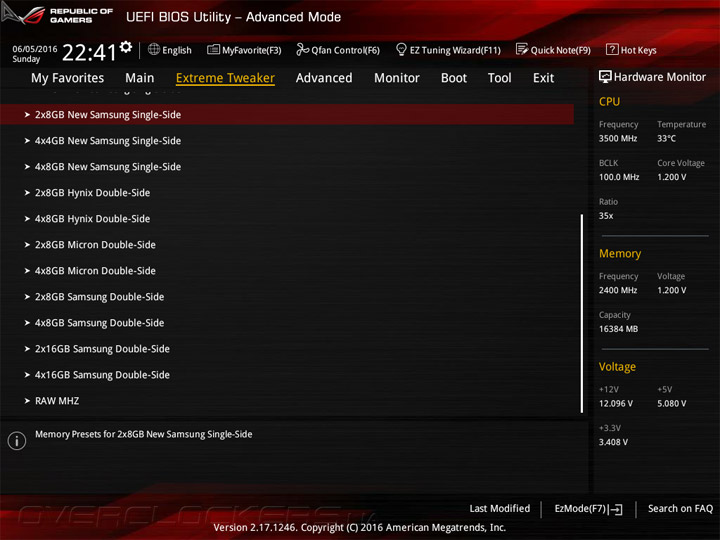Expand 2x8GB New Samsung Single-Side arrow
Screen dimensions: 720x540
(27, 115)
